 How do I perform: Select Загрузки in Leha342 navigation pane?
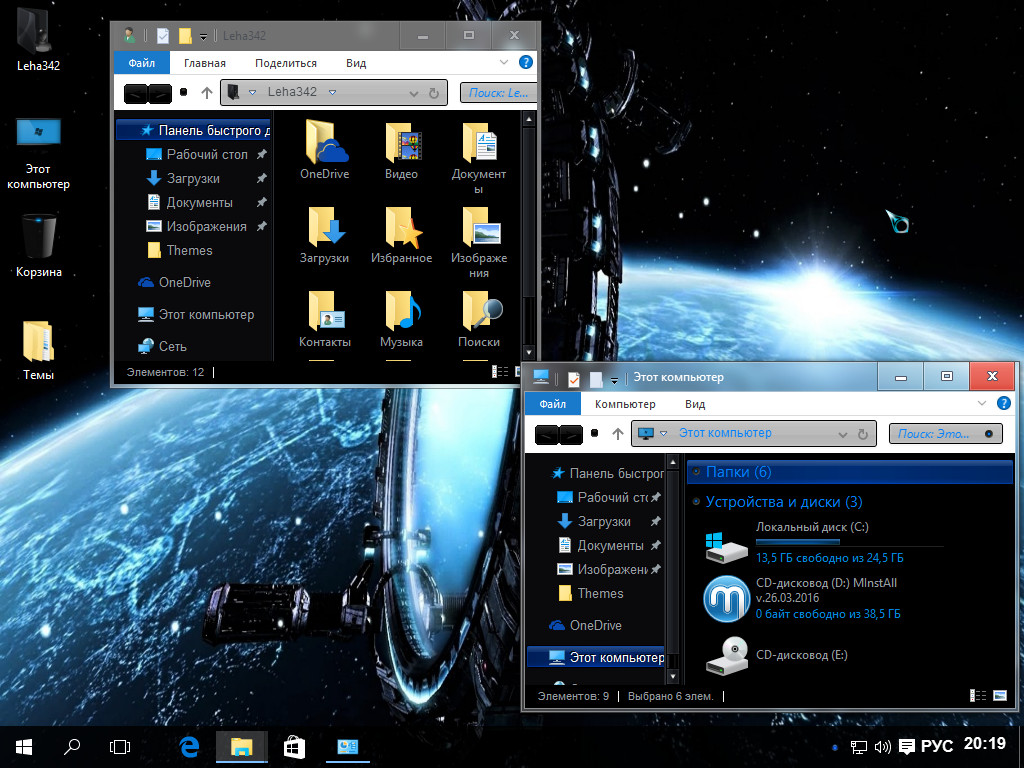193,178
